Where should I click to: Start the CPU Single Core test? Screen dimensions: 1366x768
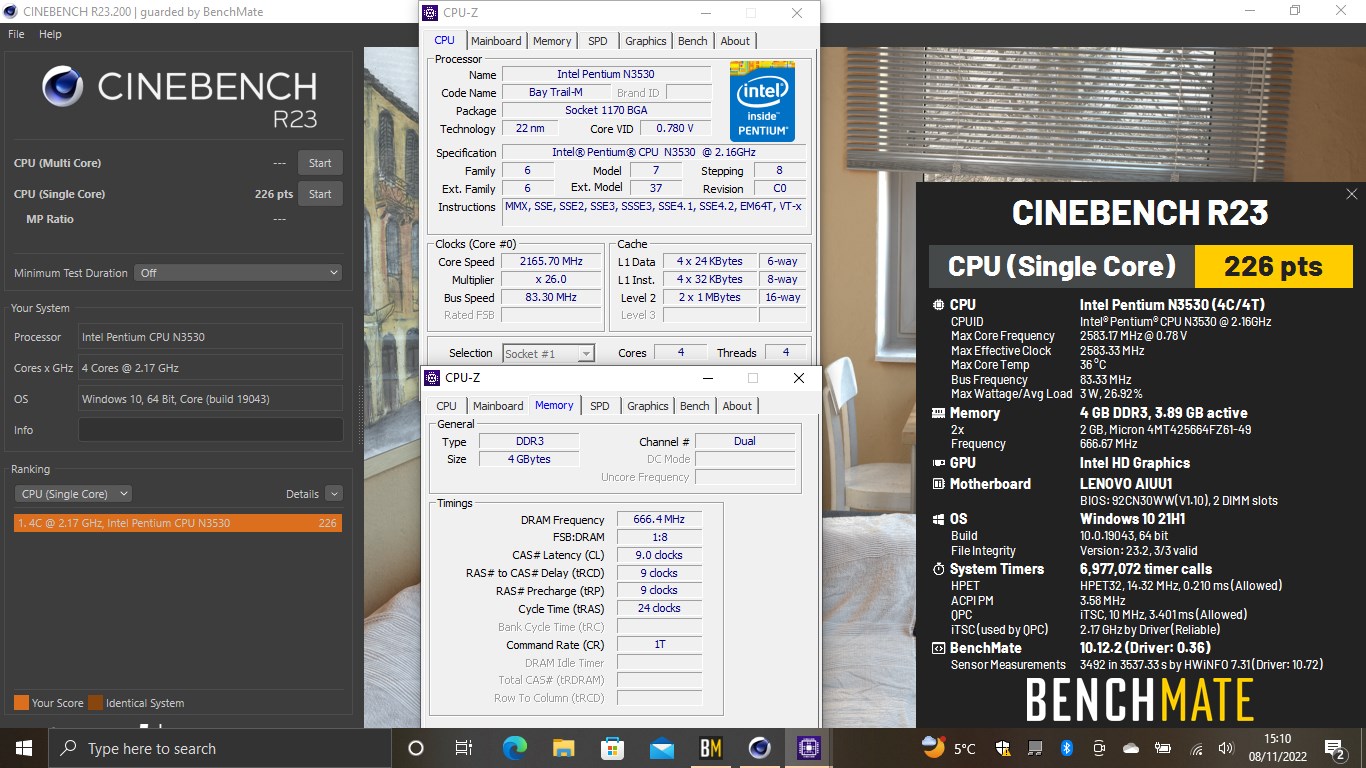click(x=320, y=194)
